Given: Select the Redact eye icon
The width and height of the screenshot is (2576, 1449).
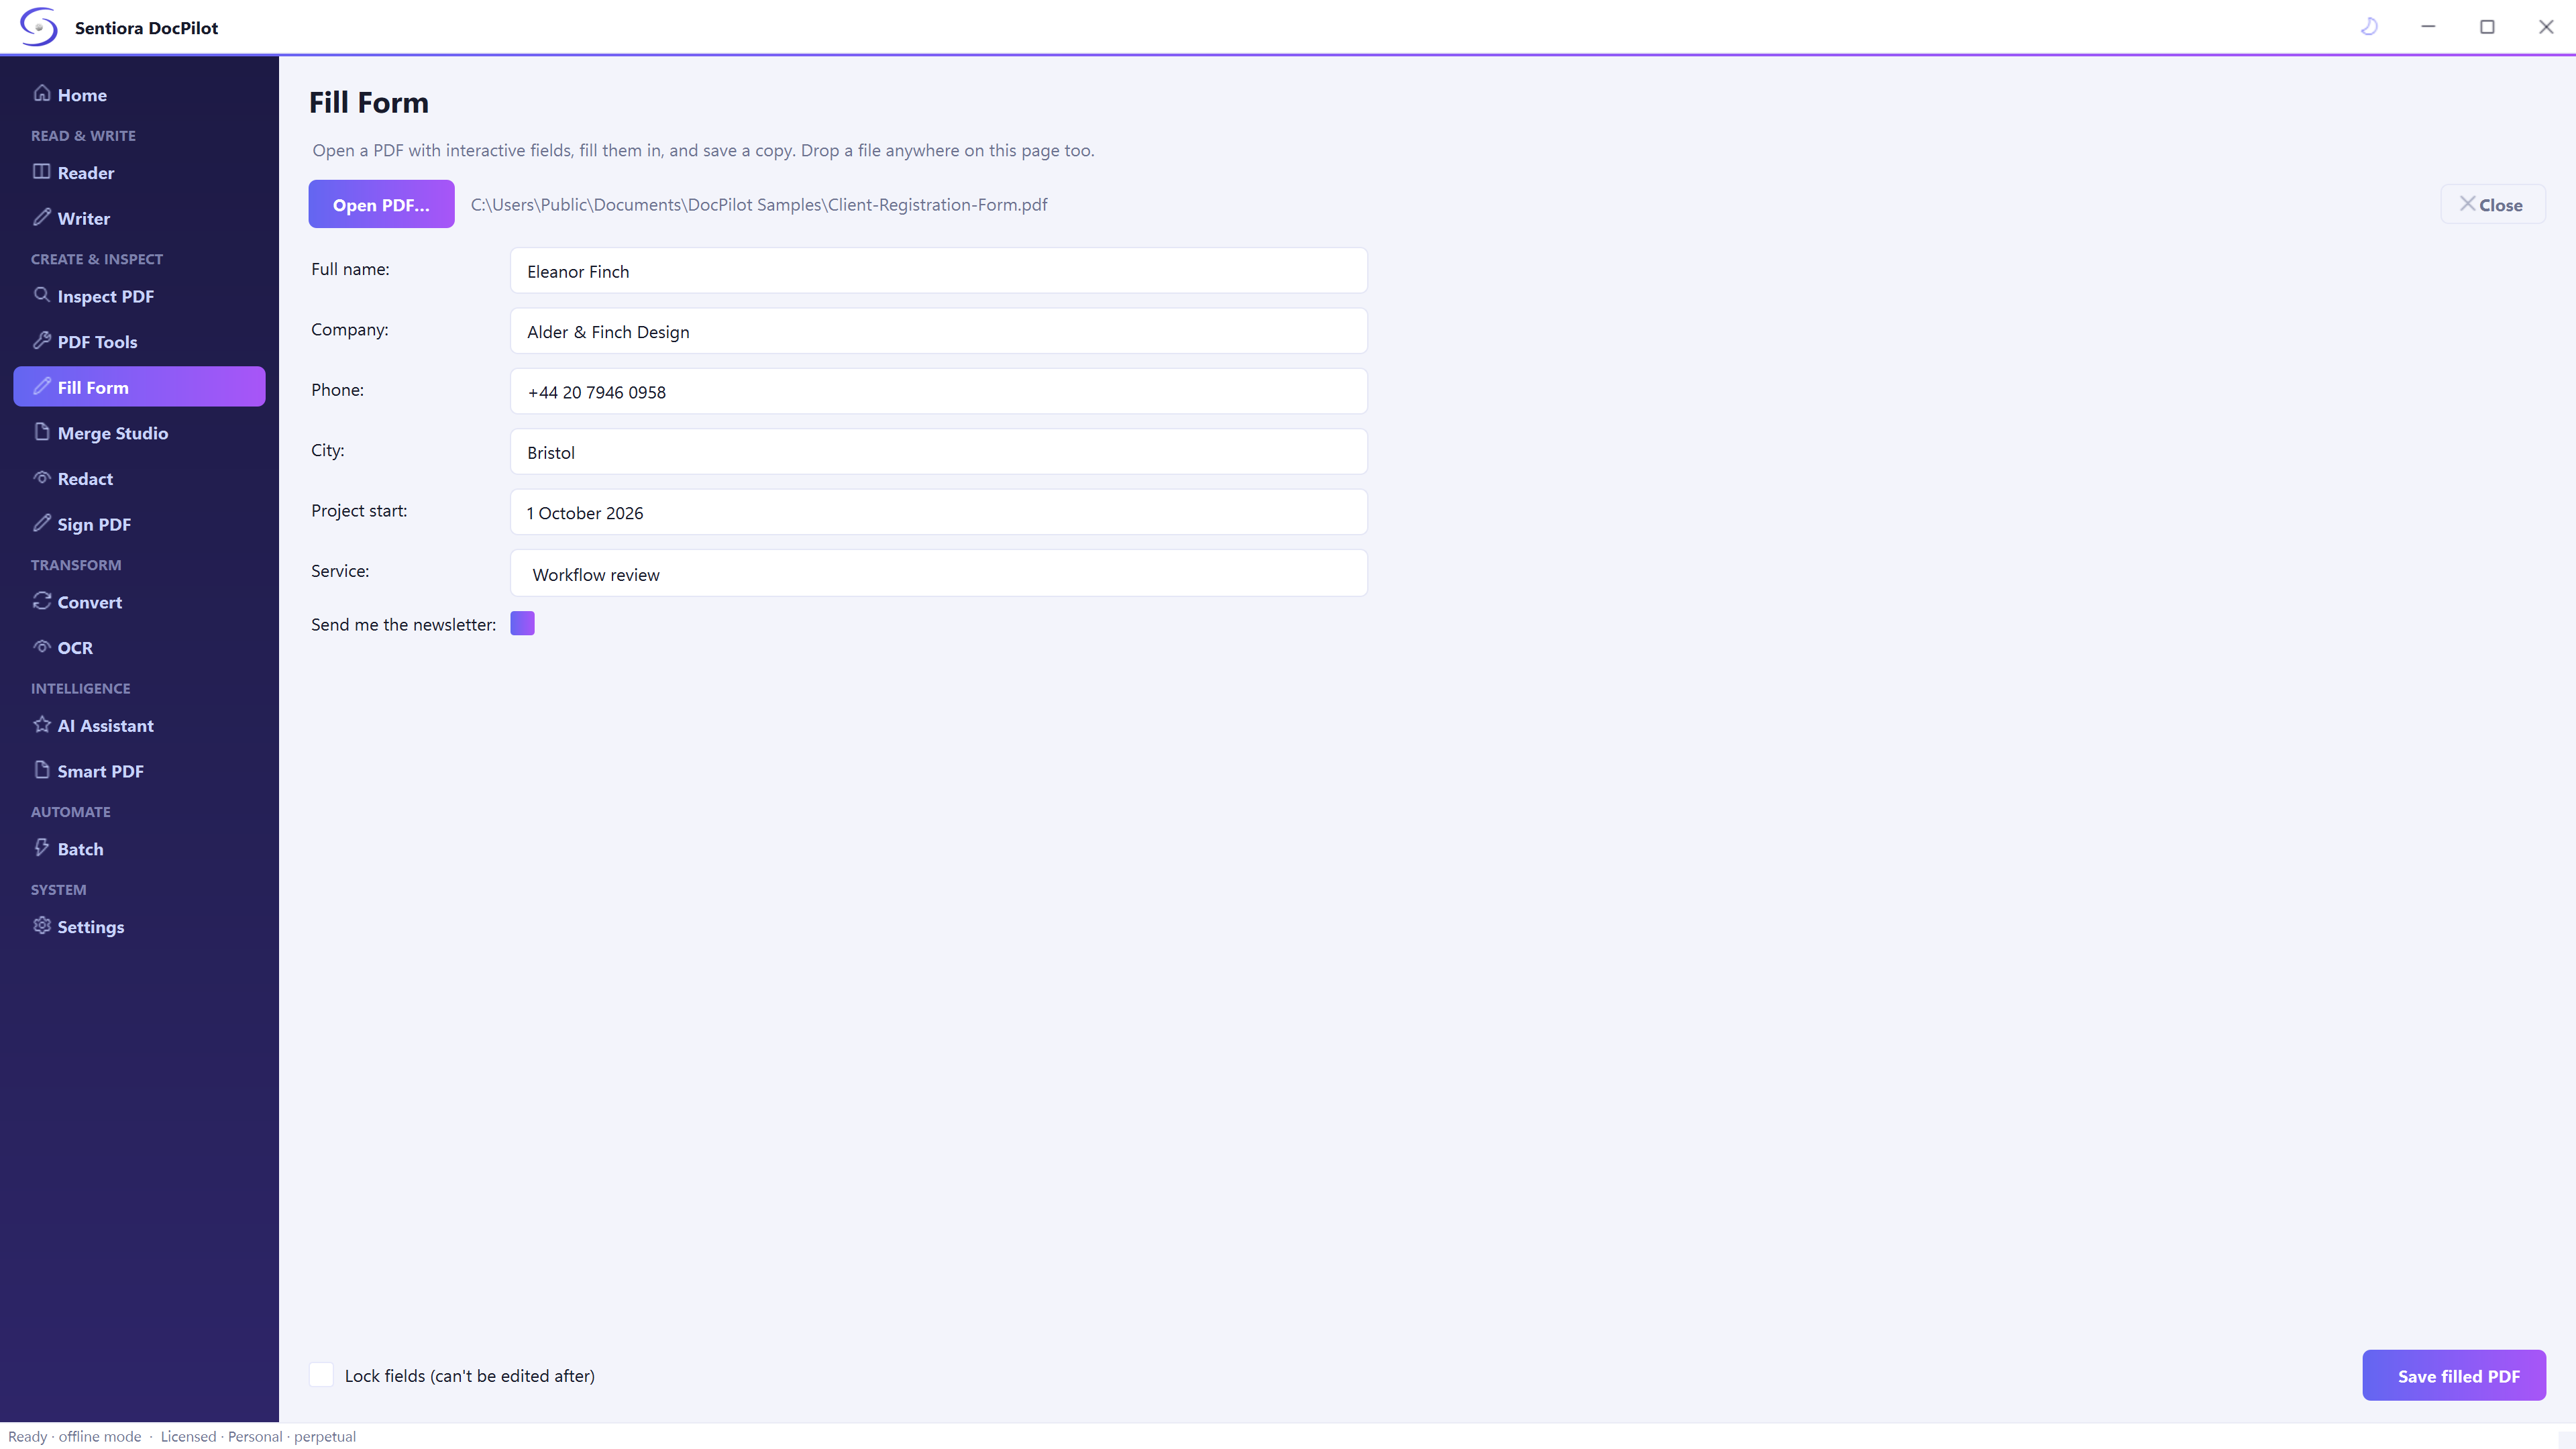Looking at the screenshot, I should pos(42,478).
